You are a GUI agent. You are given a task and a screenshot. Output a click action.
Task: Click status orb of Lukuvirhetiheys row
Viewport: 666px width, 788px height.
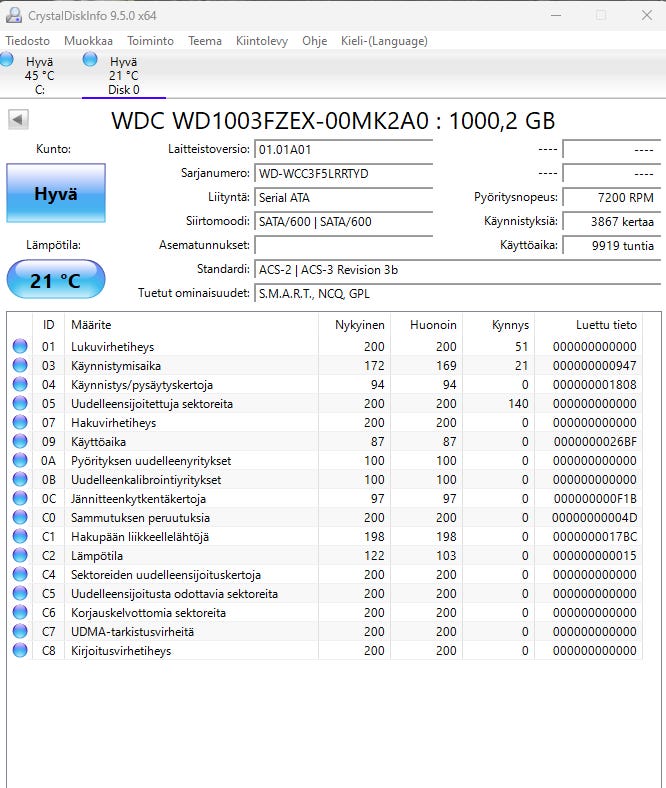coord(20,346)
